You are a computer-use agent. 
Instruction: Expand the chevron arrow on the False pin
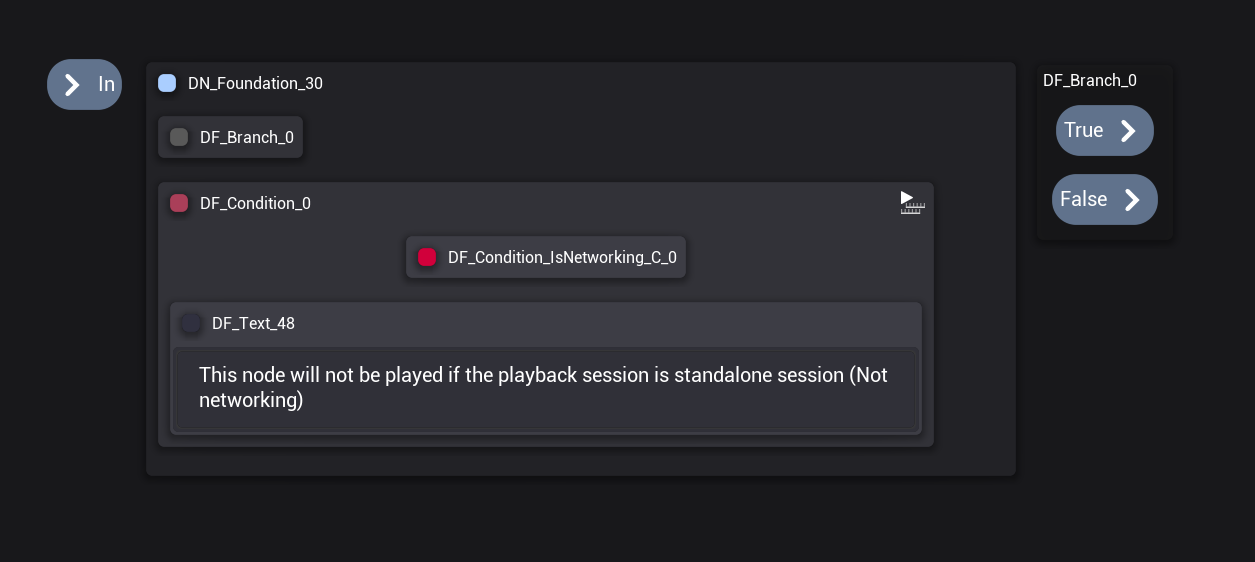(x=1132, y=200)
